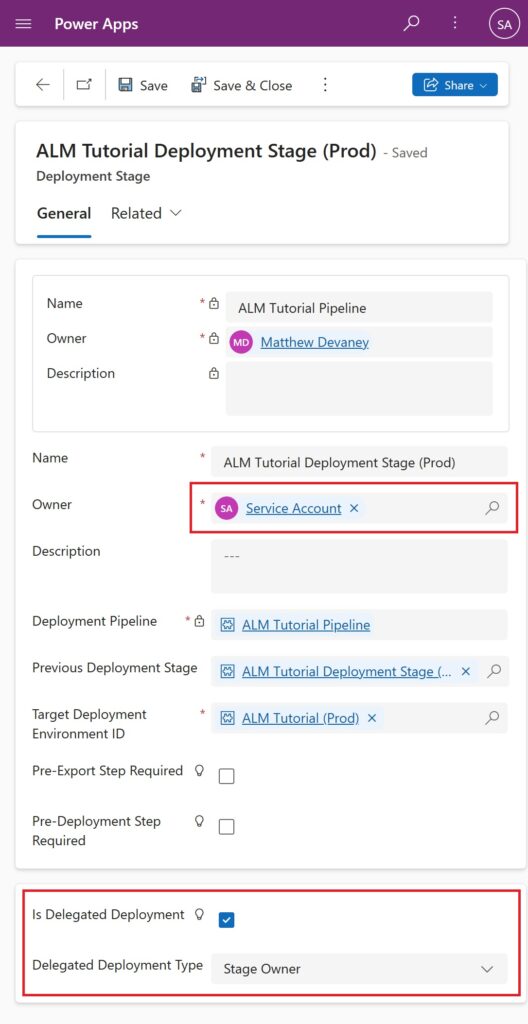Image resolution: width=528 pixels, height=1024 pixels.
Task: Switch to the General tab
Action: point(64,214)
